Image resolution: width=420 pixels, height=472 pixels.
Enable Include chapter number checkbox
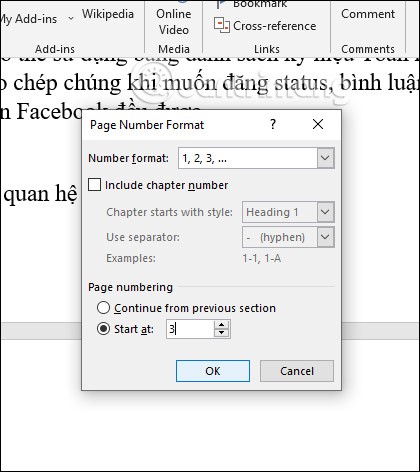click(x=94, y=185)
